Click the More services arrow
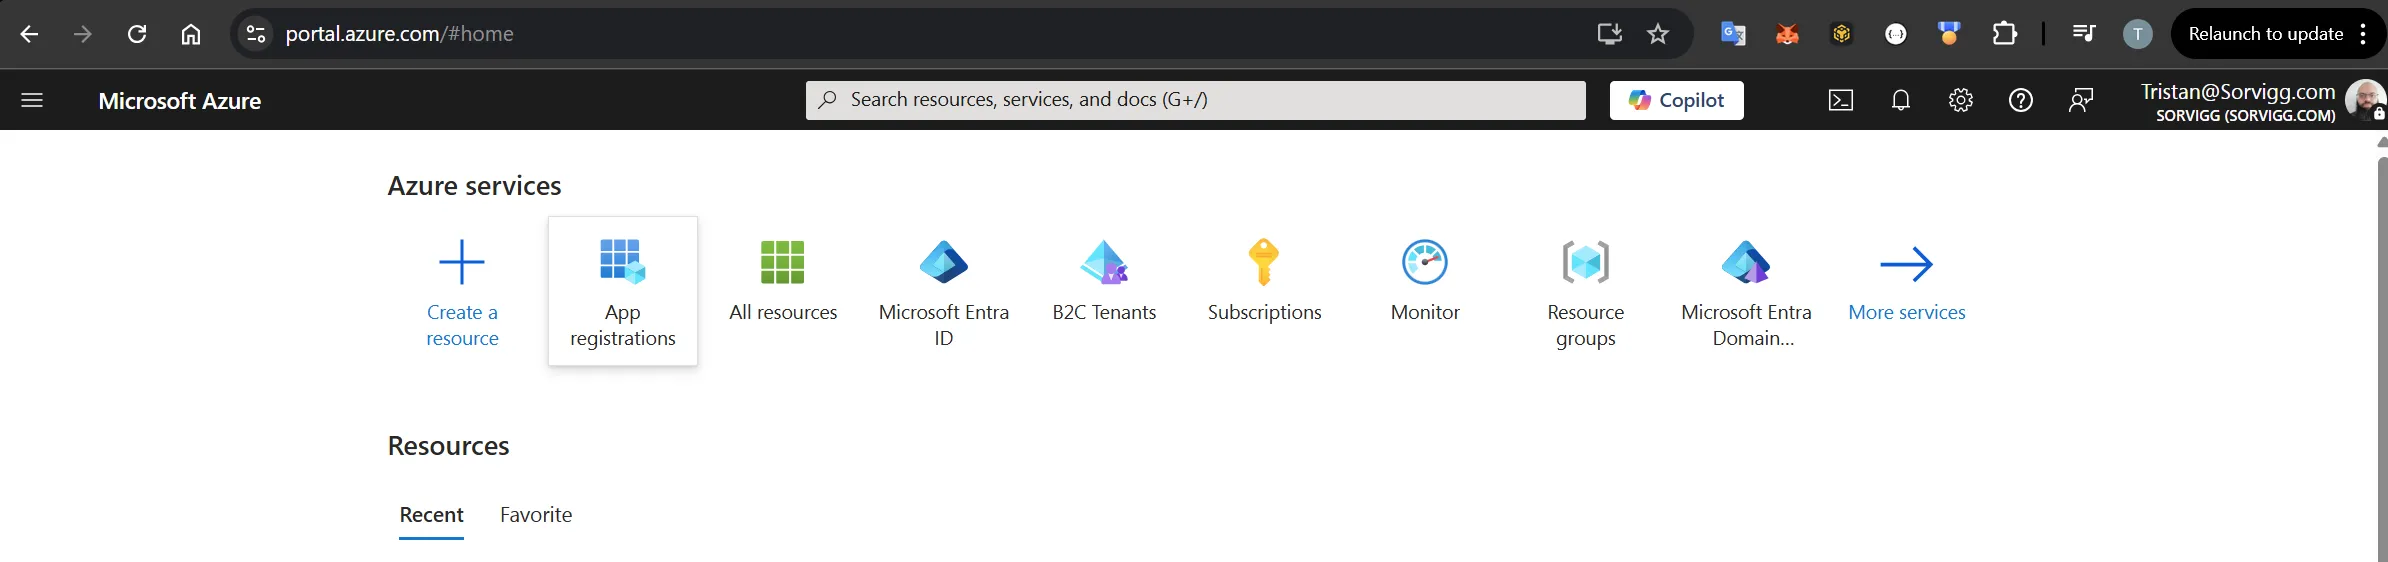Image resolution: width=2388 pixels, height=562 pixels. click(x=1907, y=264)
